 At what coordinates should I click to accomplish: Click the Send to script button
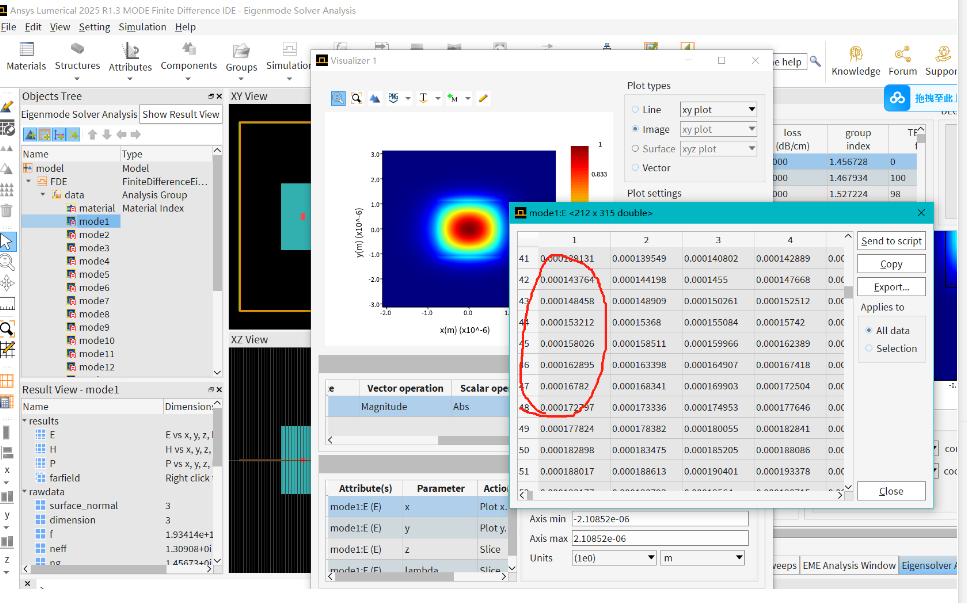891,241
